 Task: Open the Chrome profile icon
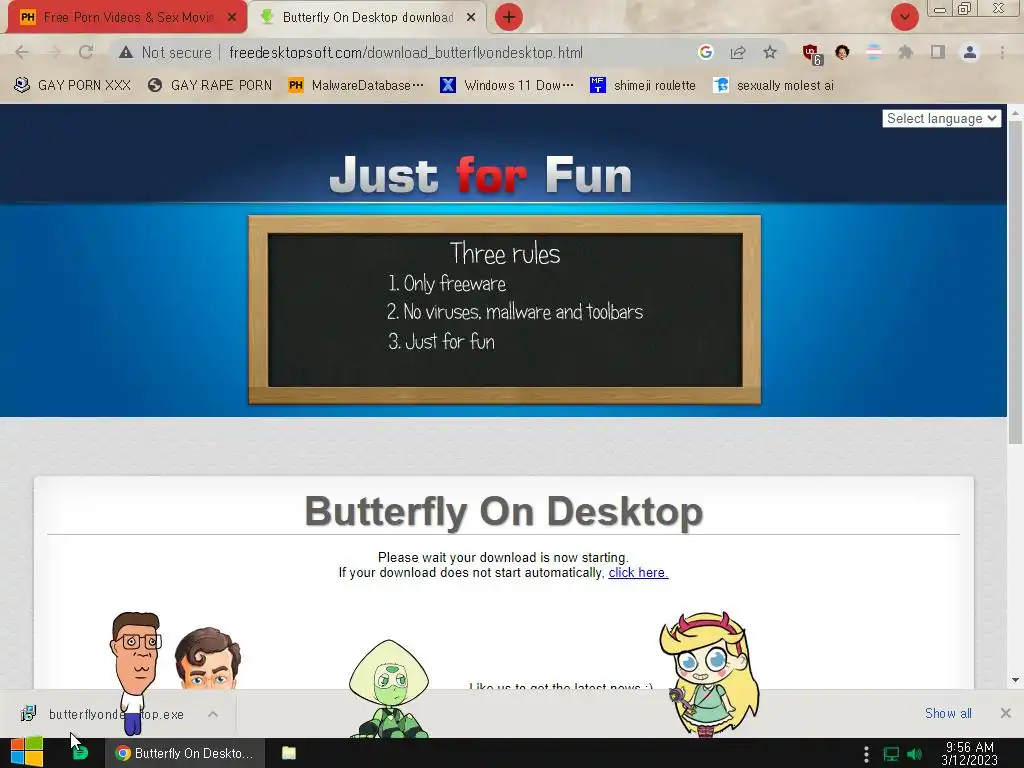pos(970,52)
